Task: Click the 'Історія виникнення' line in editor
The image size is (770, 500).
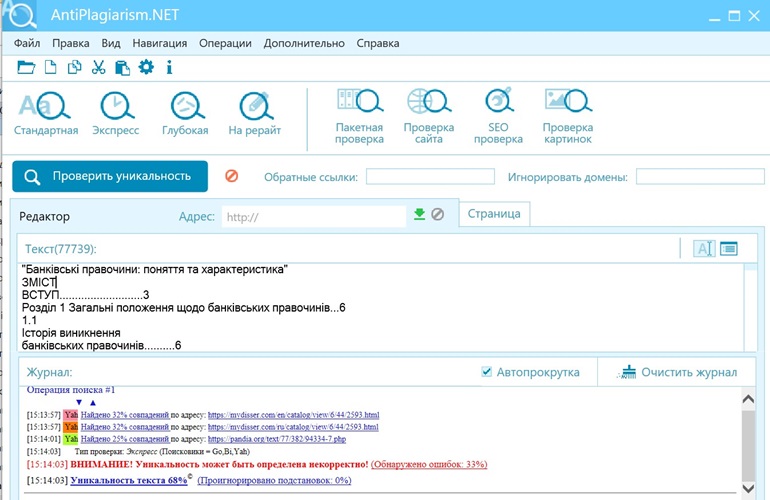Action: 71,333
